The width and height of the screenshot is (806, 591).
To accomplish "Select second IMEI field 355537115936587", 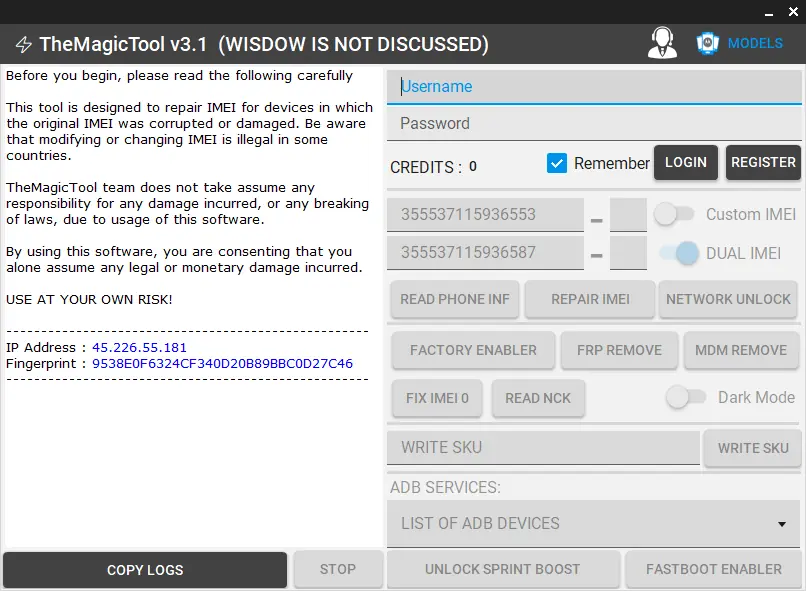I will [485, 252].
